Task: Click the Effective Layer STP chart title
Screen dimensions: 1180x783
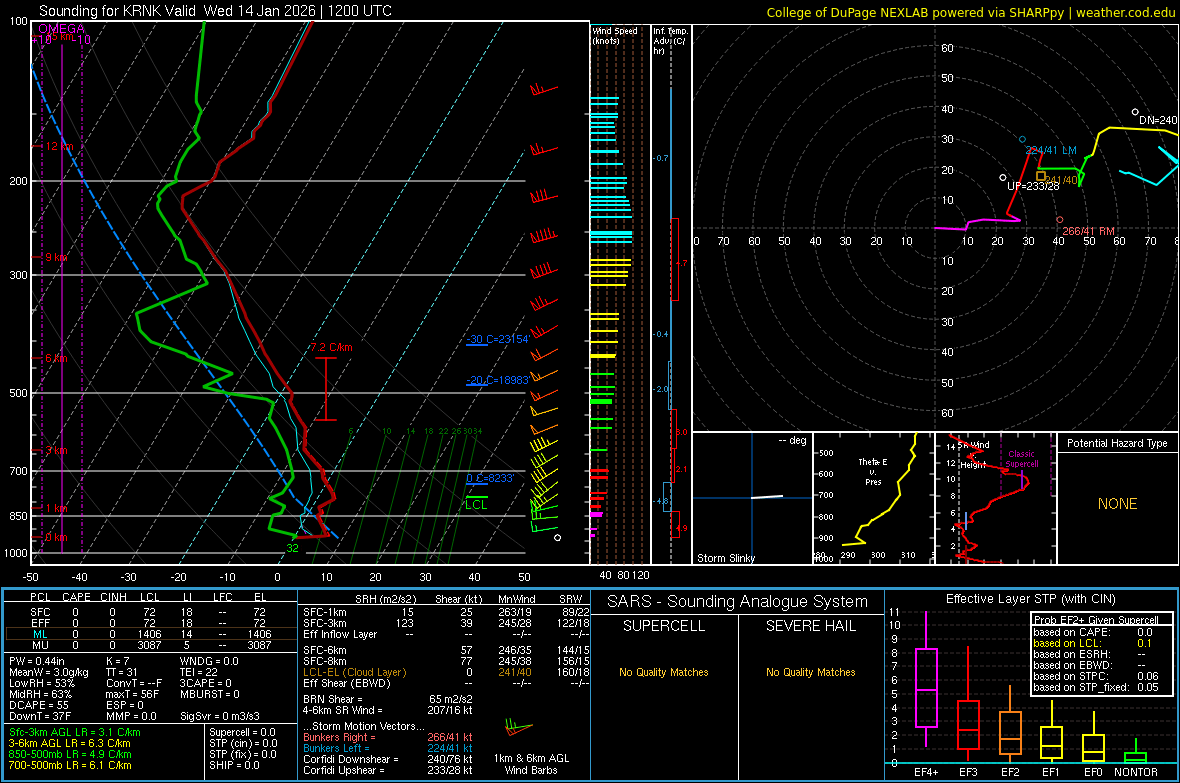Action: 1030,599
